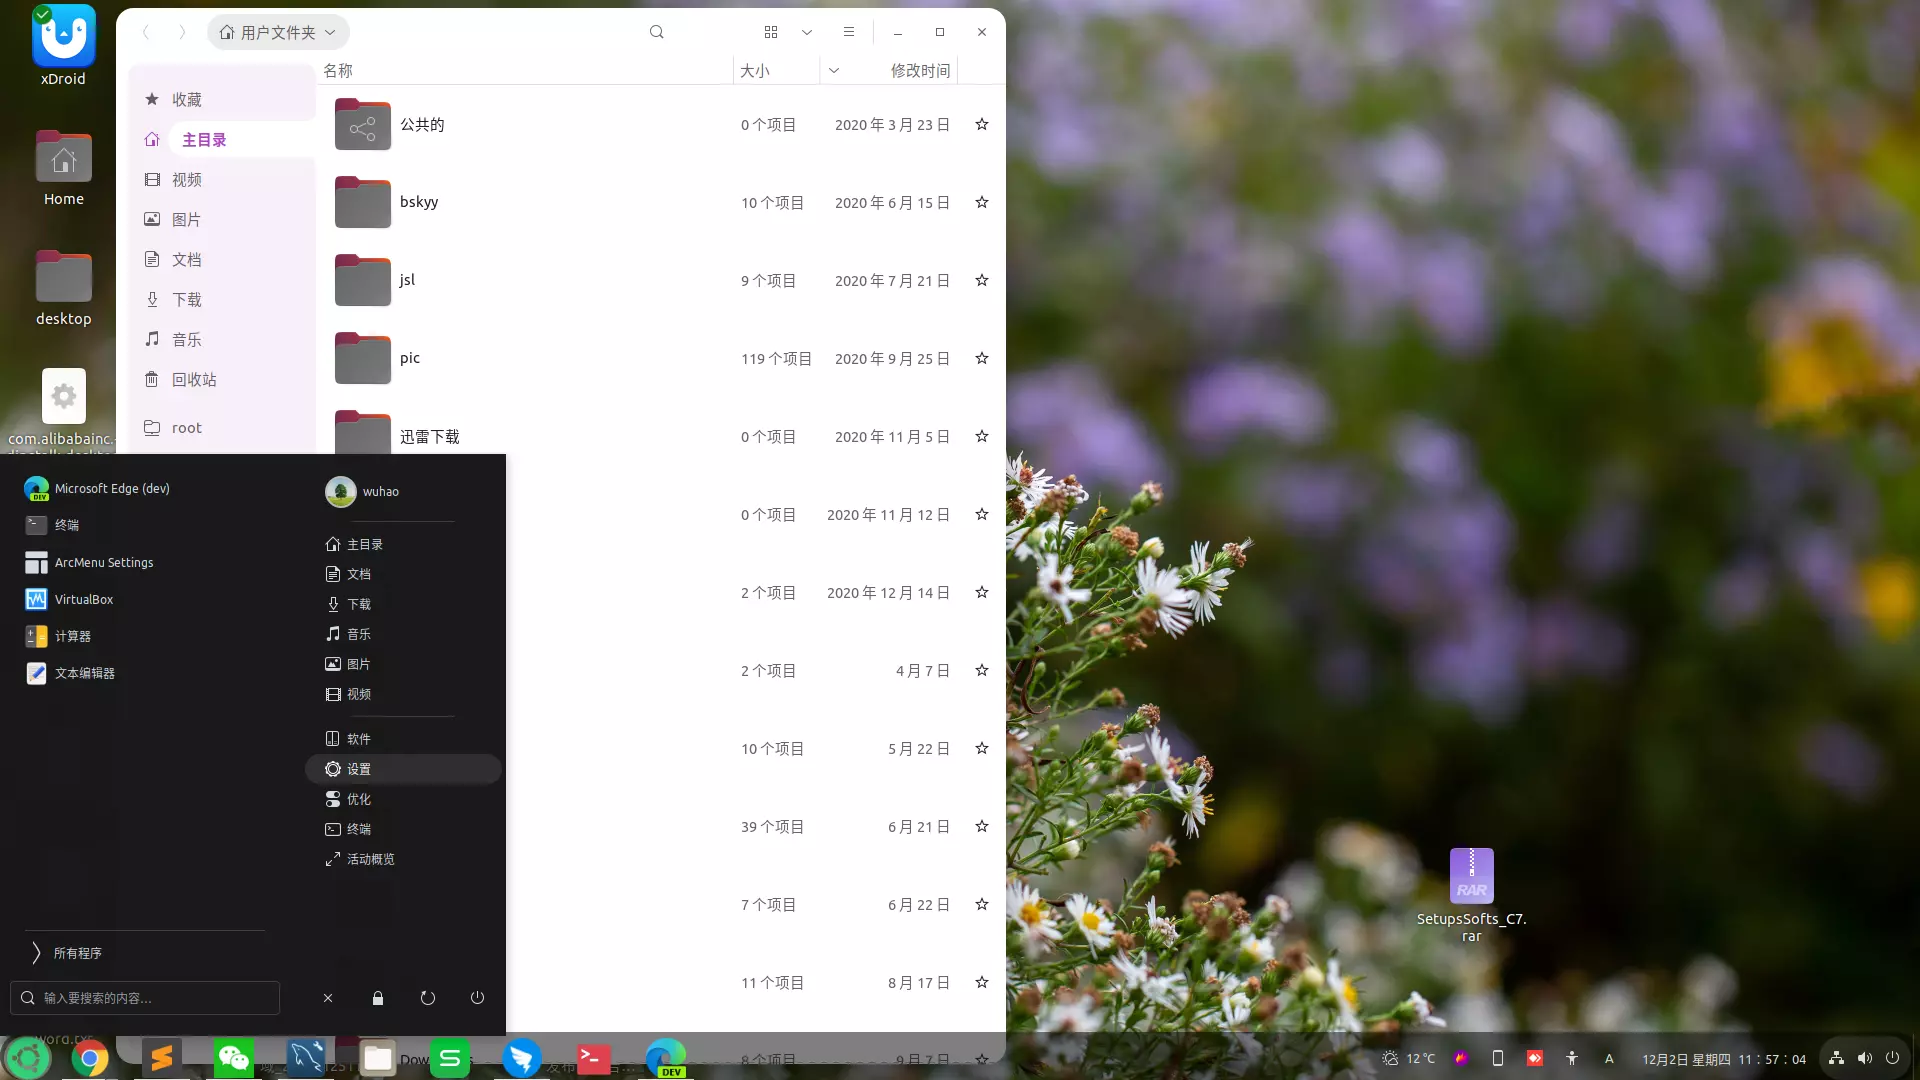Open Chrome from the taskbar
This screenshot has width=1920, height=1080.
click(x=90, y=1058)
